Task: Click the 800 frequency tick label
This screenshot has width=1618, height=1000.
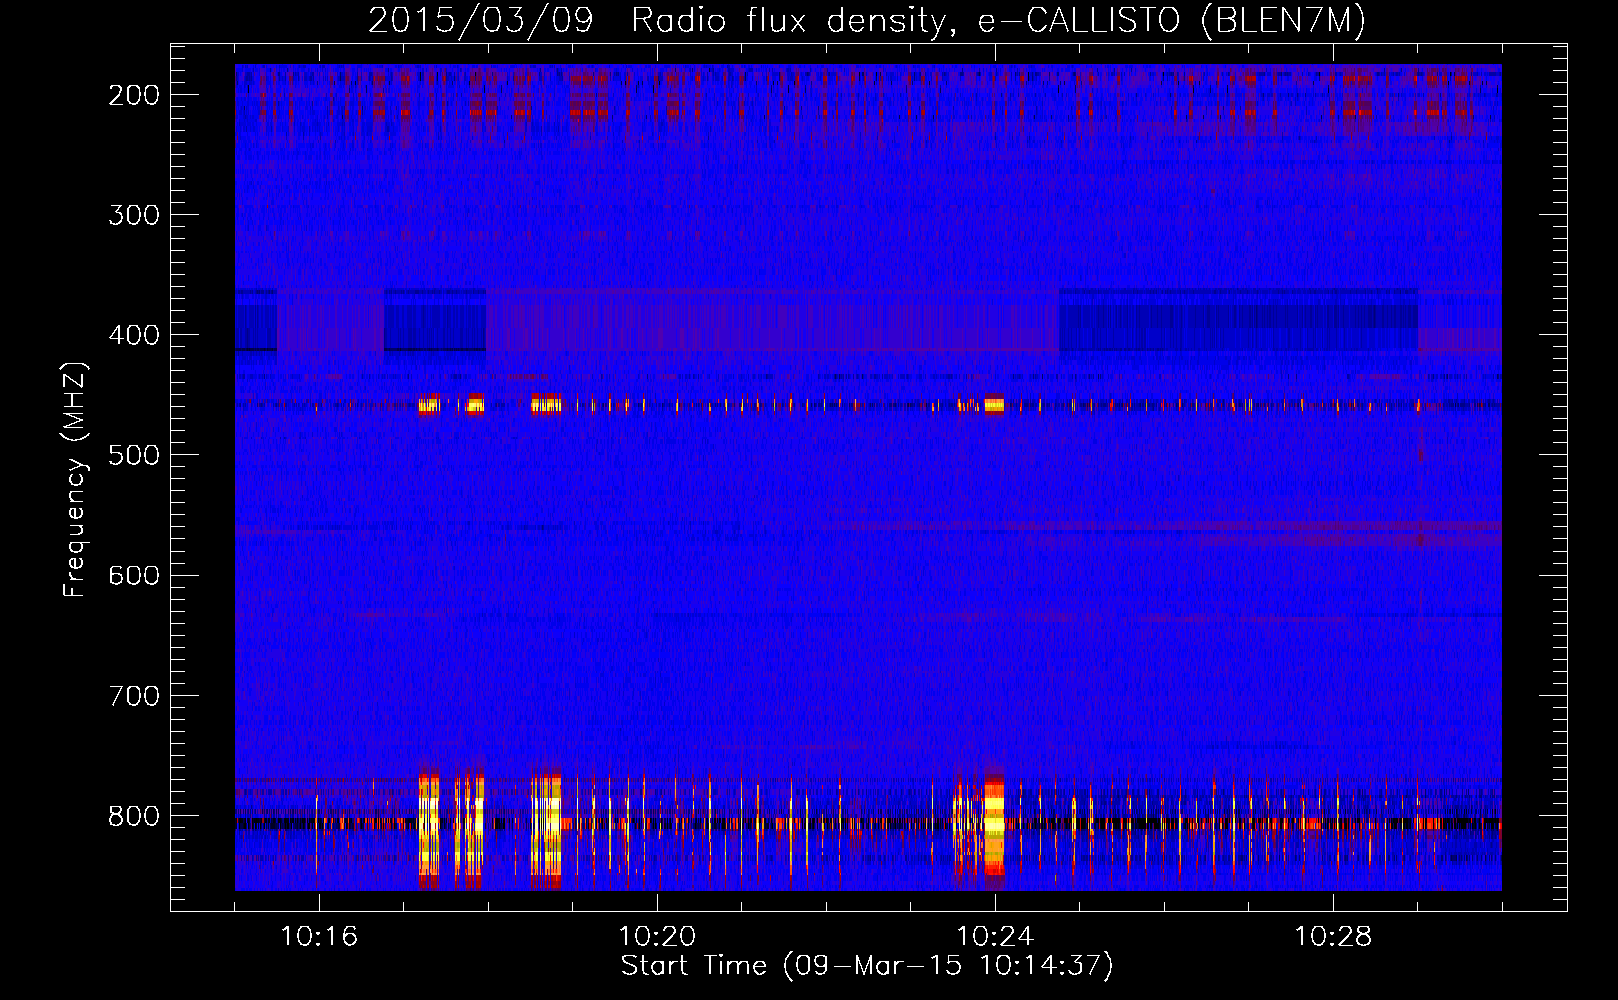Action: coord(134,816)
